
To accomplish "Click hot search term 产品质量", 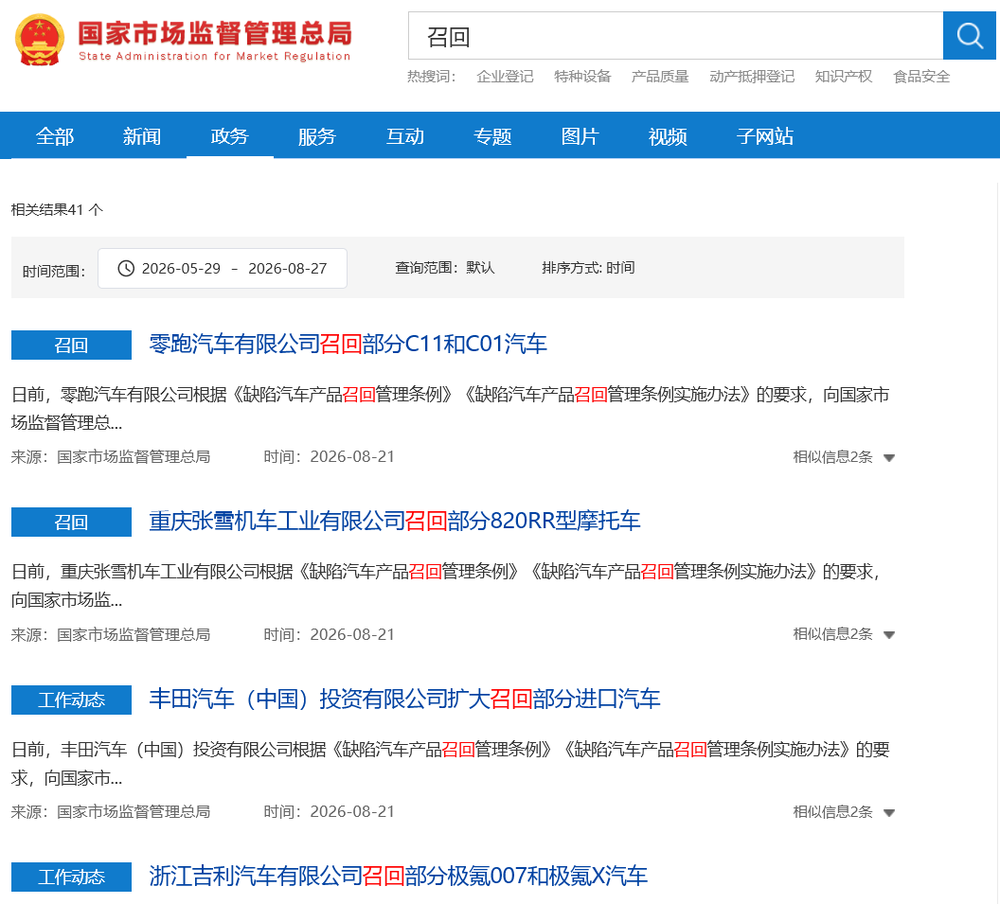I will click(x=660, y=77).
